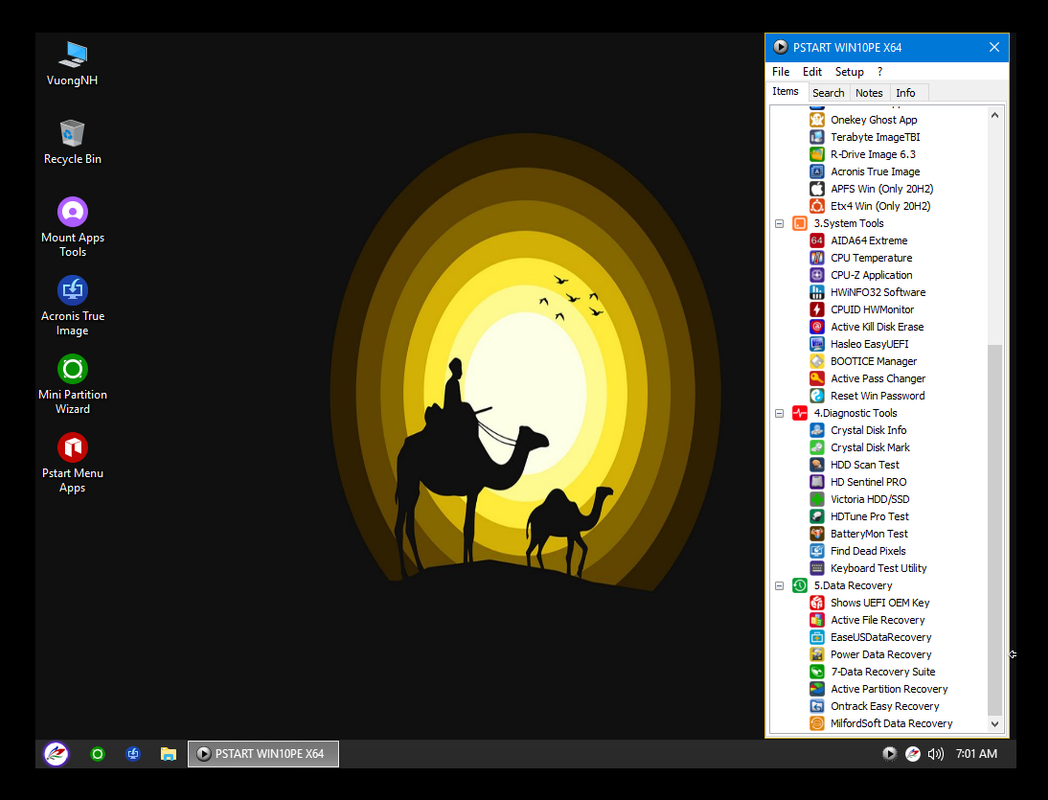The height and width of the screenshot is (800, 1048).
Task: Select HD Sentinel PRO entry
Action: coord(868,482)
